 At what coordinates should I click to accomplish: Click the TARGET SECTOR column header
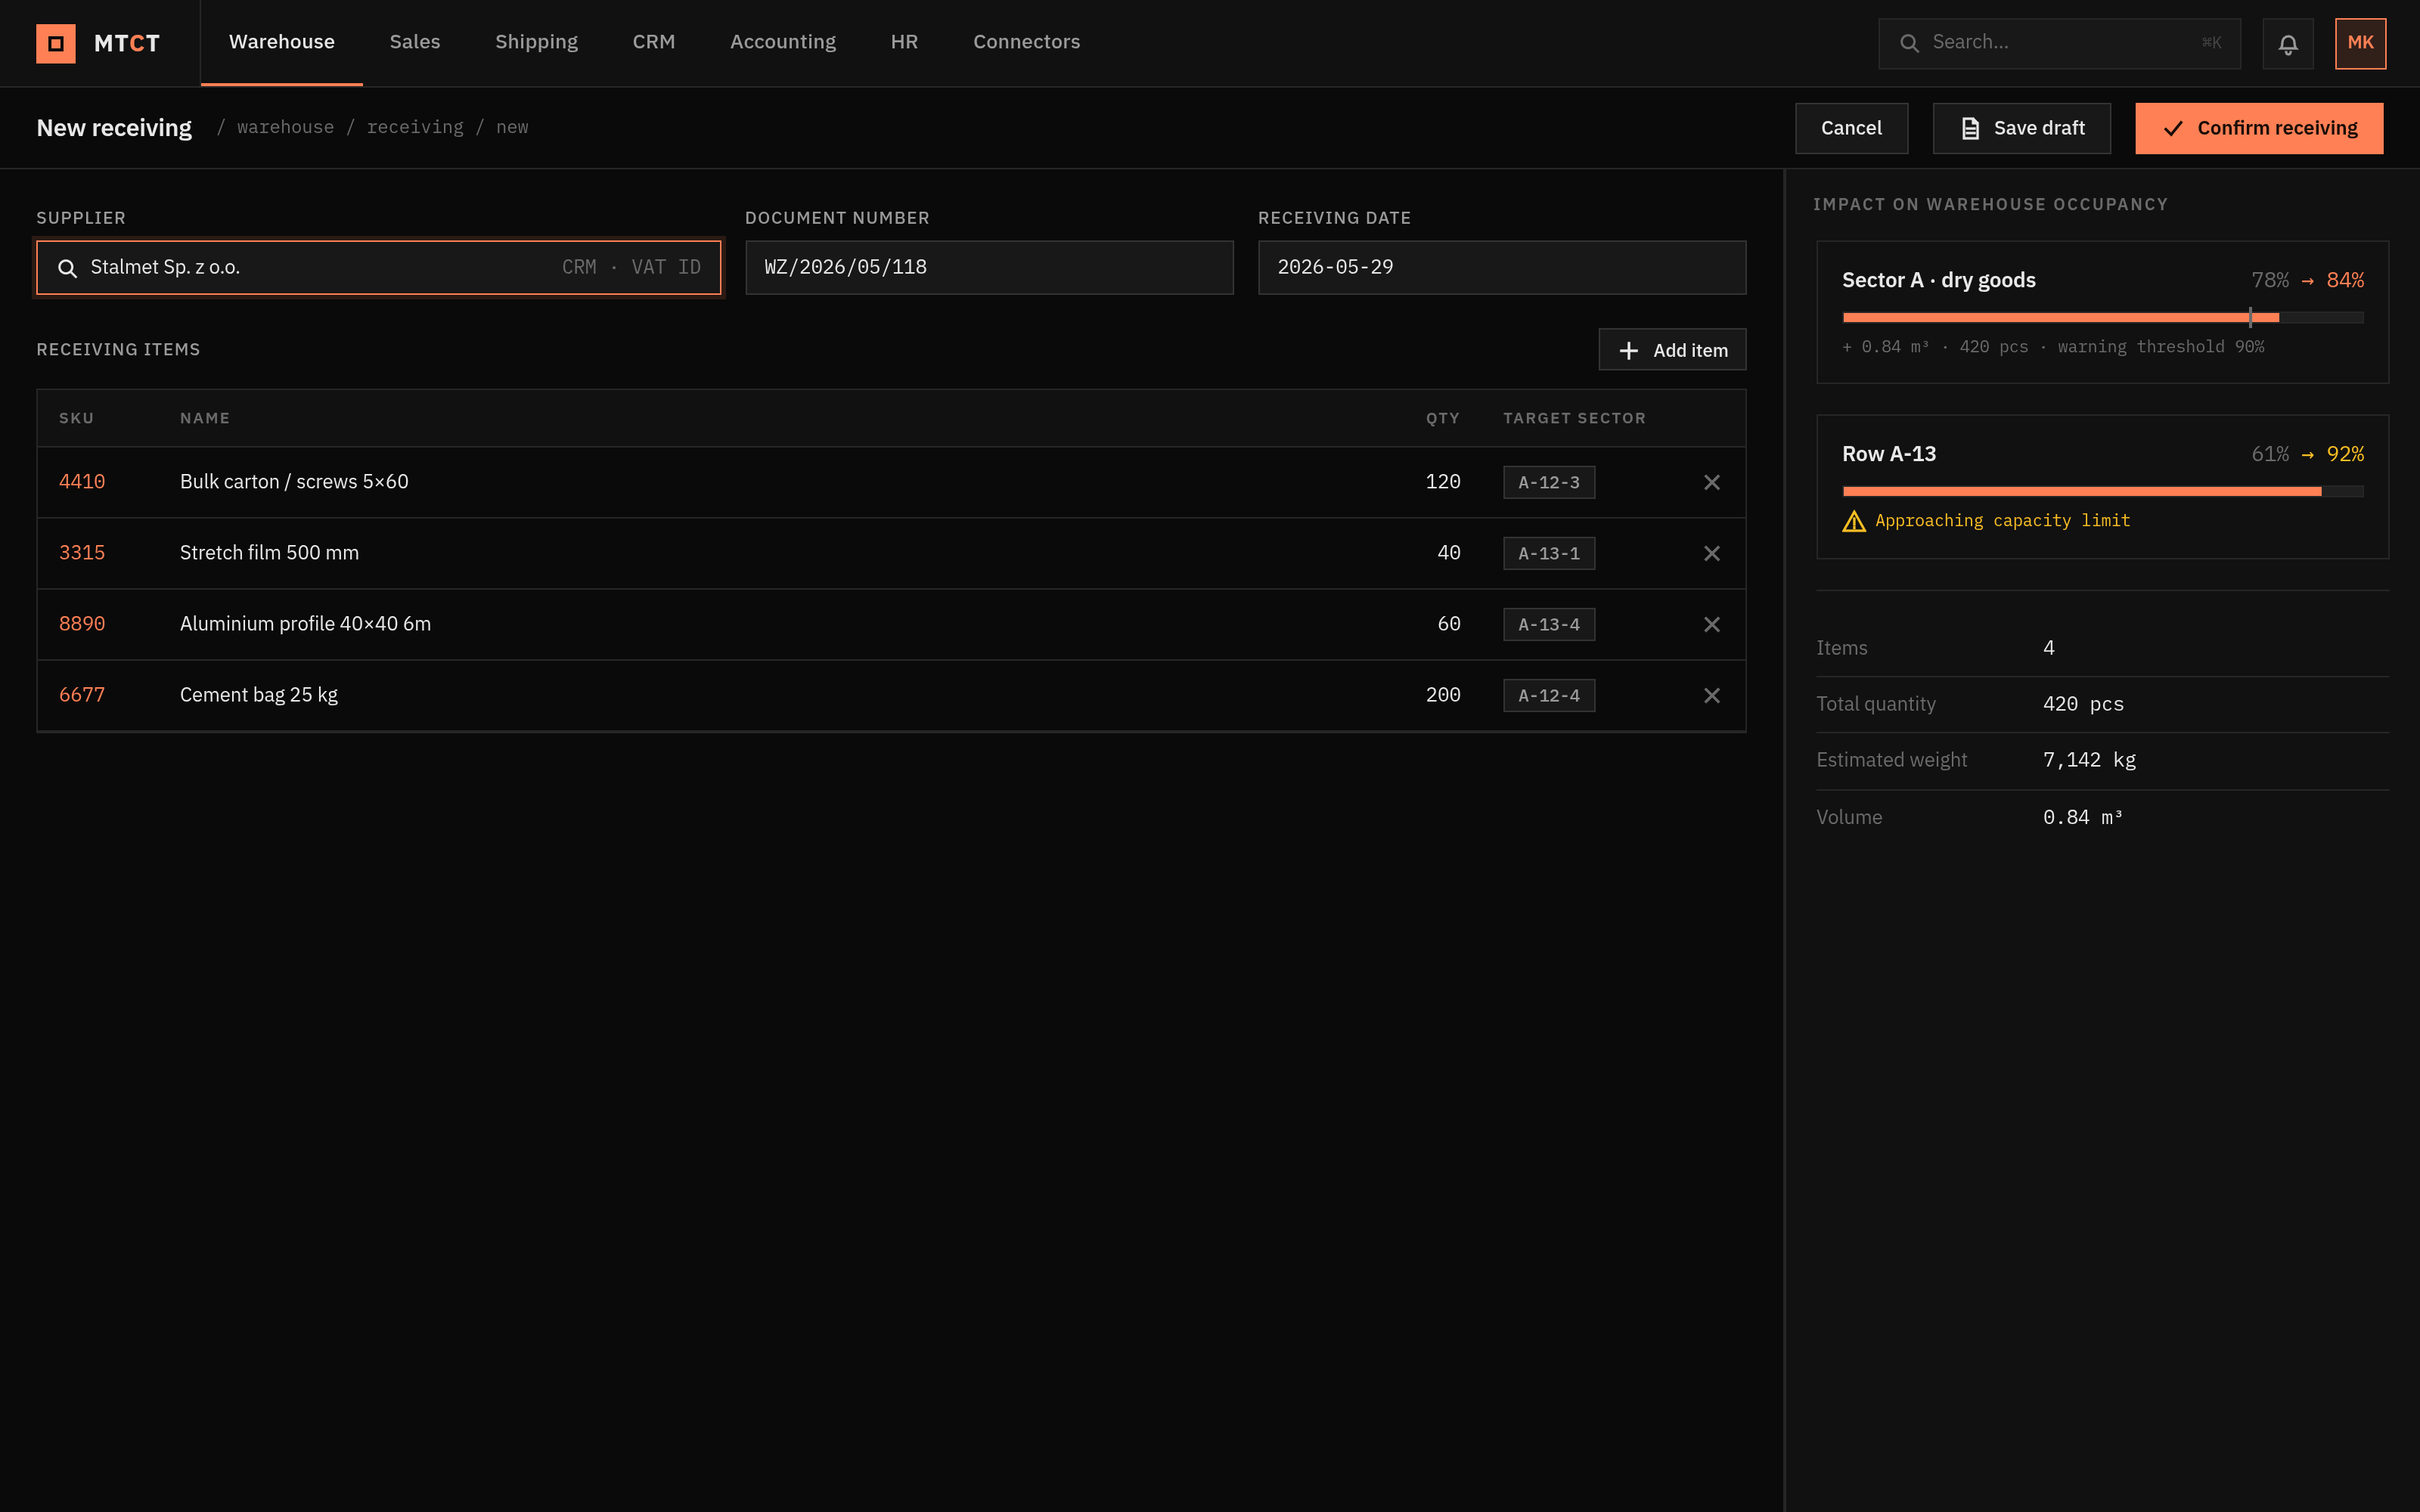point(1574,418)
